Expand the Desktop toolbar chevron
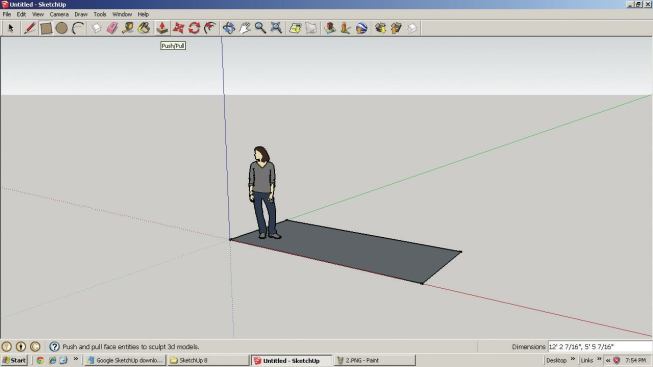The height and width of the screenshot is (367, 653). pyautogui.click(x=573, y=359)
